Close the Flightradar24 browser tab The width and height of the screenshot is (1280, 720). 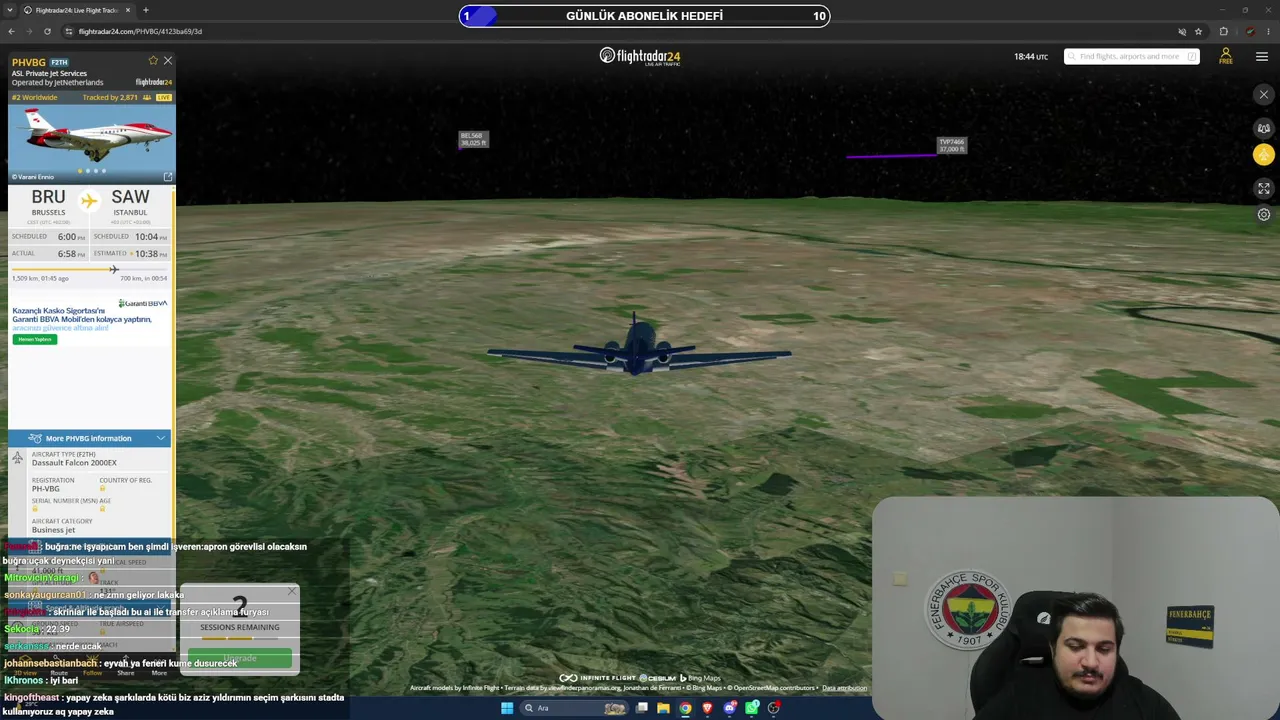pyautogui.click(x=128, y=10)
